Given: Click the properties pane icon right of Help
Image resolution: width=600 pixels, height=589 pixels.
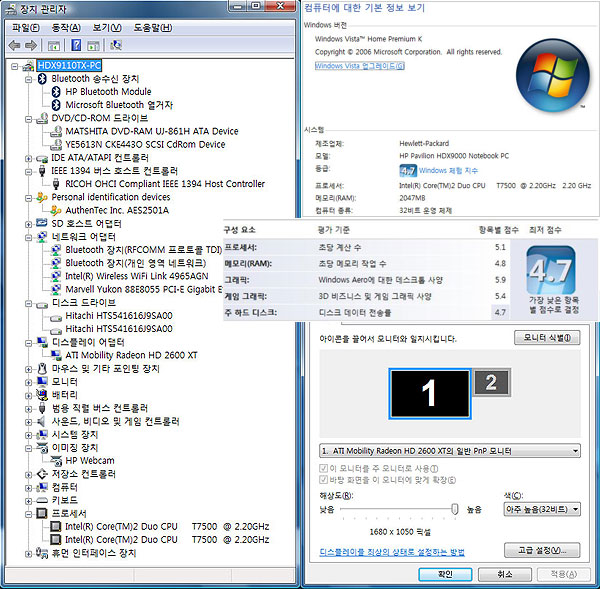Looking at the screenshot, I should [x=93, y=46].
